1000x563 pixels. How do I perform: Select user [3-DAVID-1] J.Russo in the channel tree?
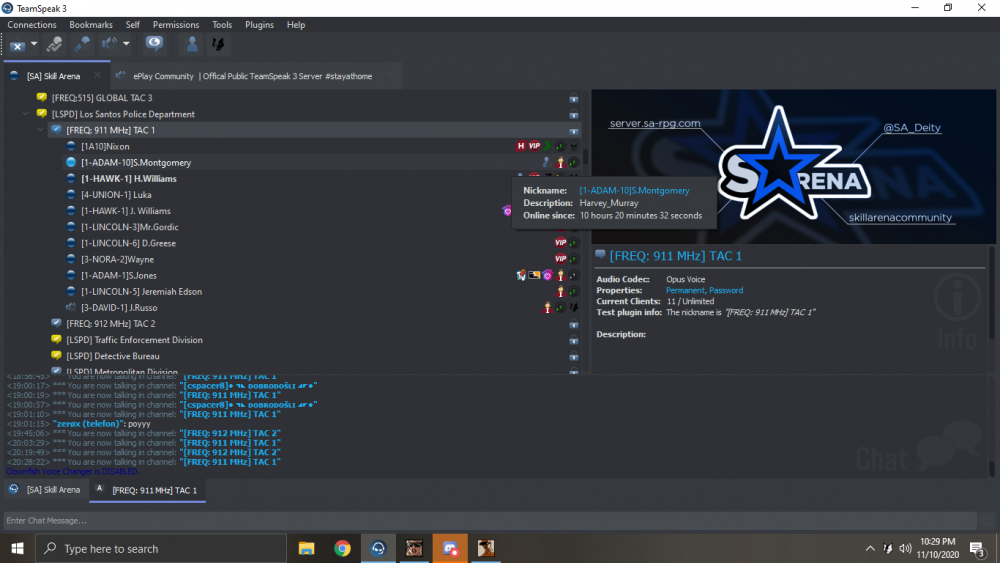pos(119,307)
